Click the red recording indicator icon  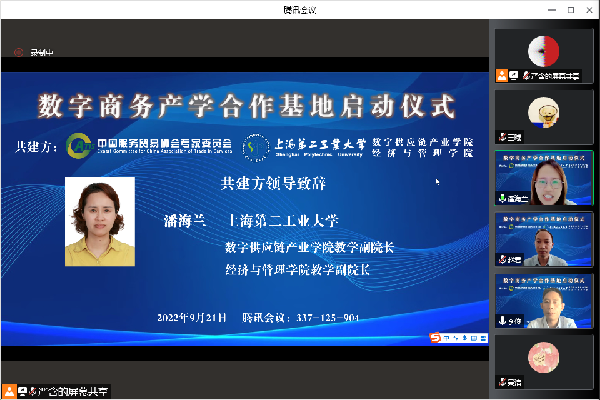[x=18, y=52]
